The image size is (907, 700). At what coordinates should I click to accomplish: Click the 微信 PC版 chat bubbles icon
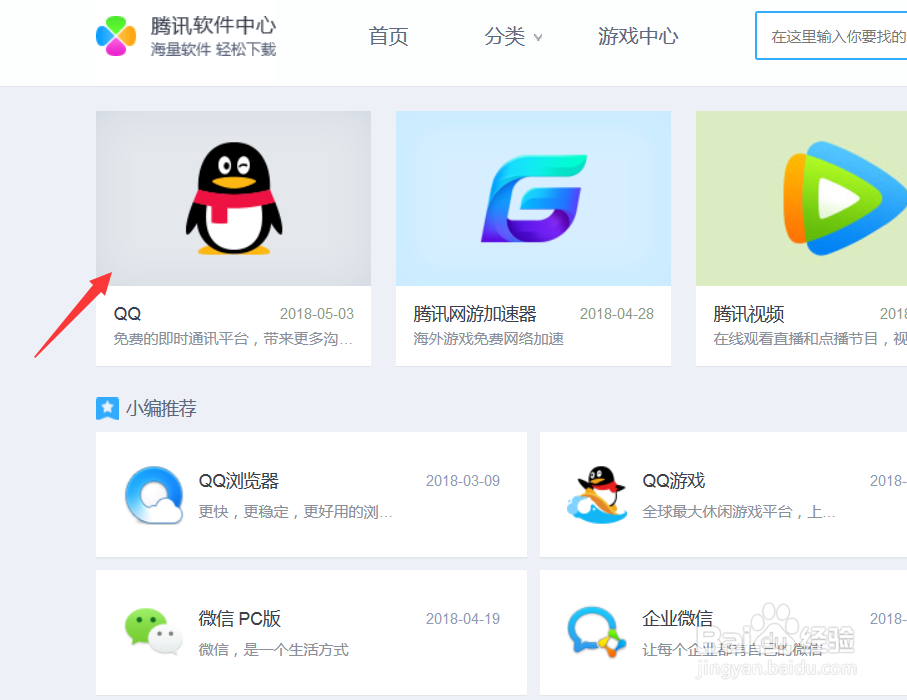154,631
